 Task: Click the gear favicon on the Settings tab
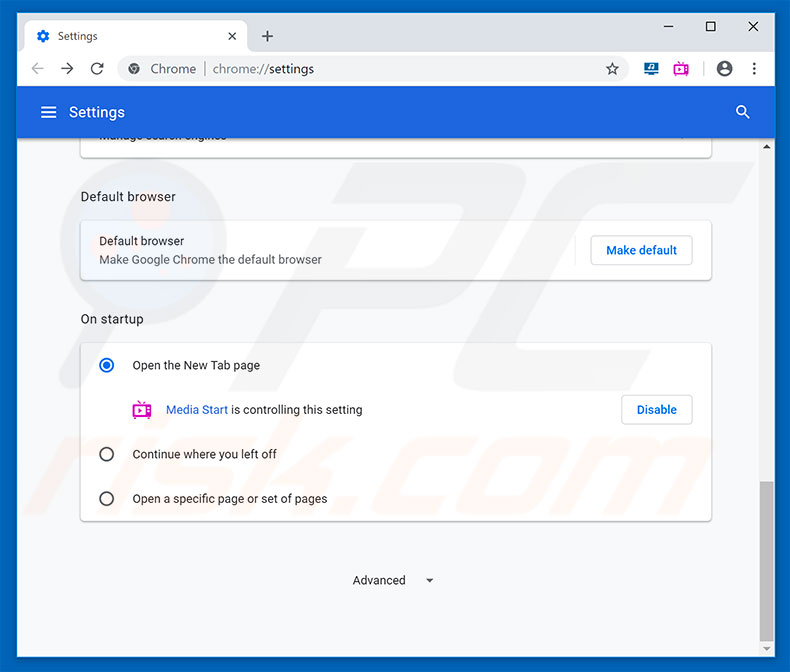pyautogui.click(x=43, y=36)
